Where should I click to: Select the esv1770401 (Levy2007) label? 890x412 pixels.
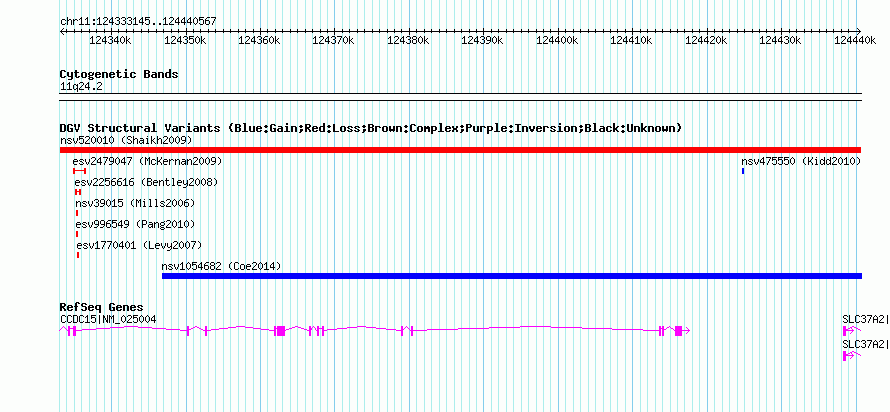(139, 245)
